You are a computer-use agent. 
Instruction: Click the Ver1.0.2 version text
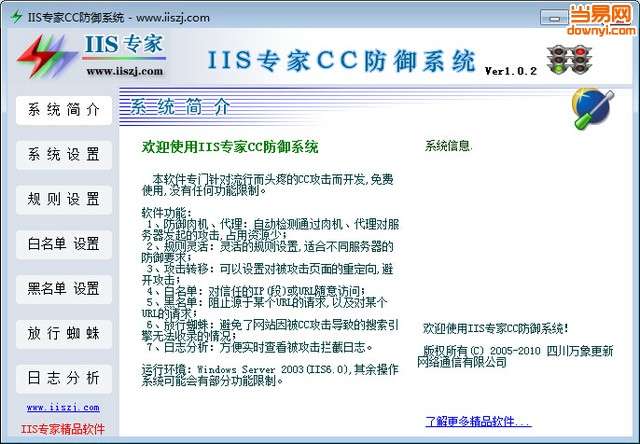(511, 71)
